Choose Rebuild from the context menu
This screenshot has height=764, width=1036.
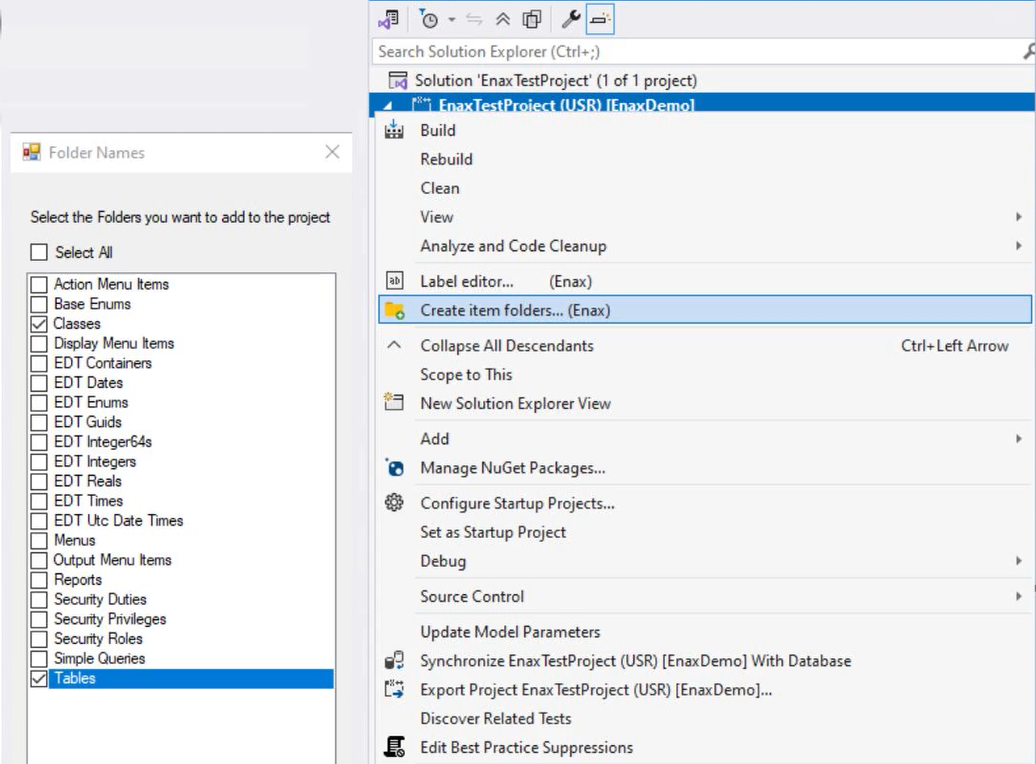(447, 159)
